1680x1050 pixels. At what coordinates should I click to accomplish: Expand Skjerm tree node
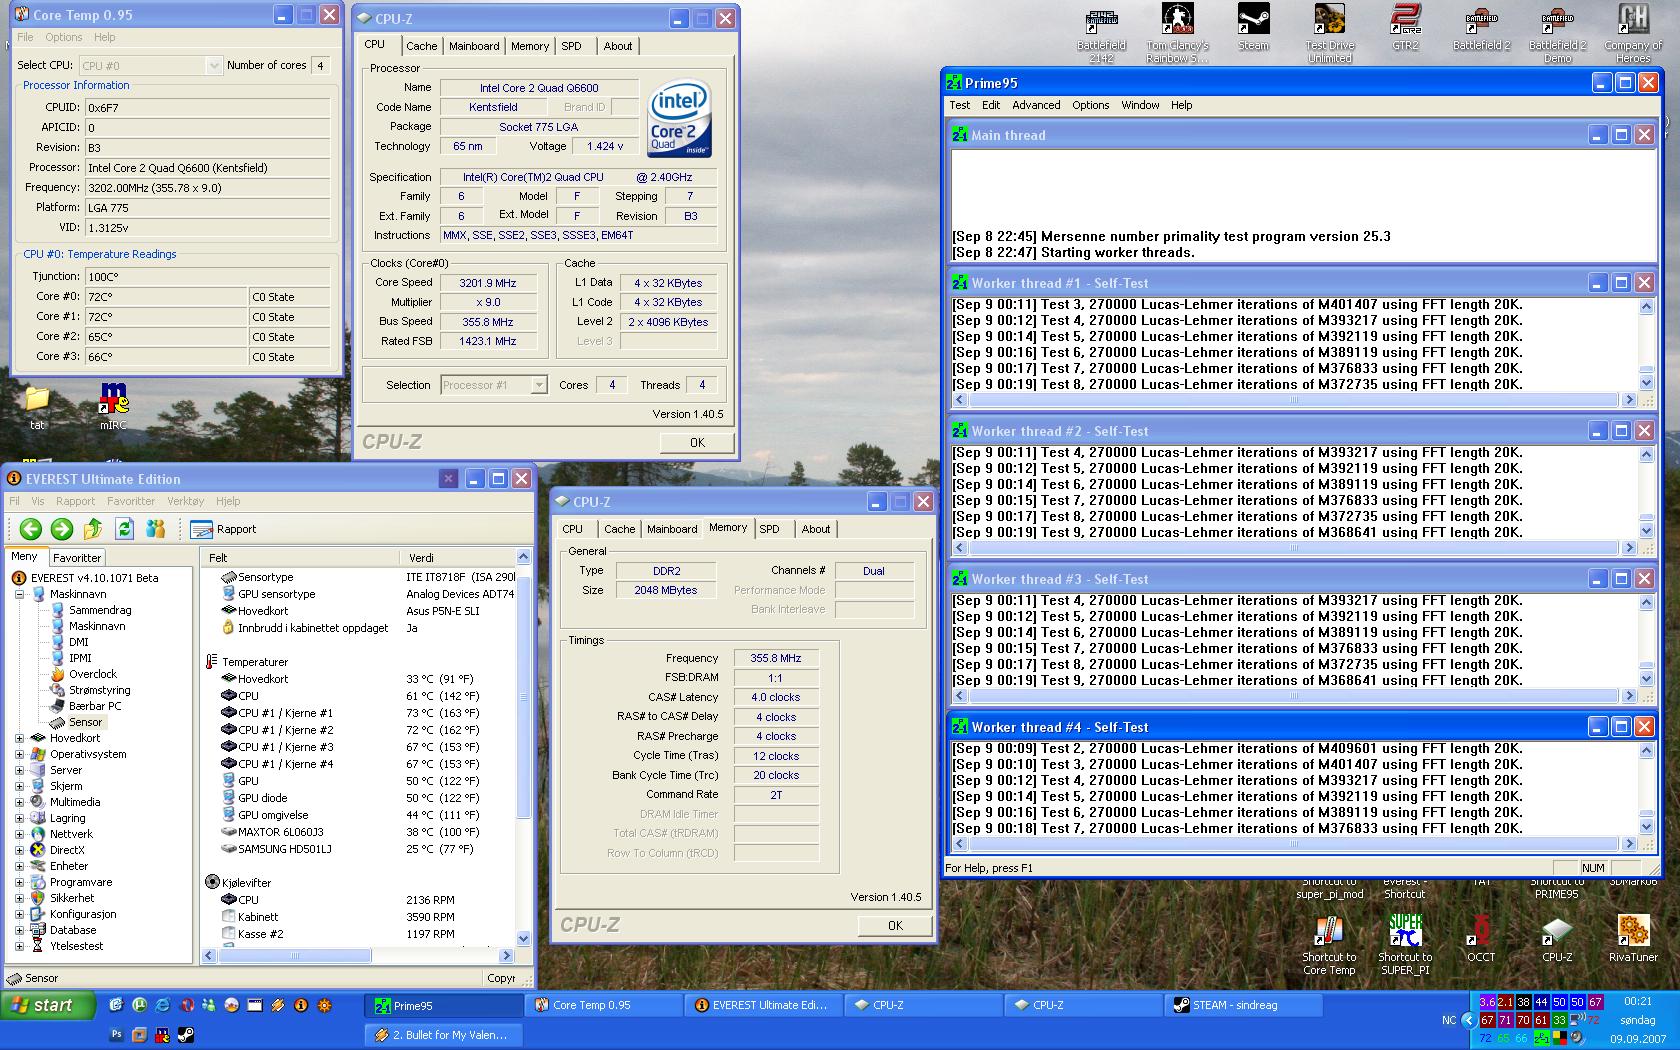pyautogui.click(x=19, y=786)
